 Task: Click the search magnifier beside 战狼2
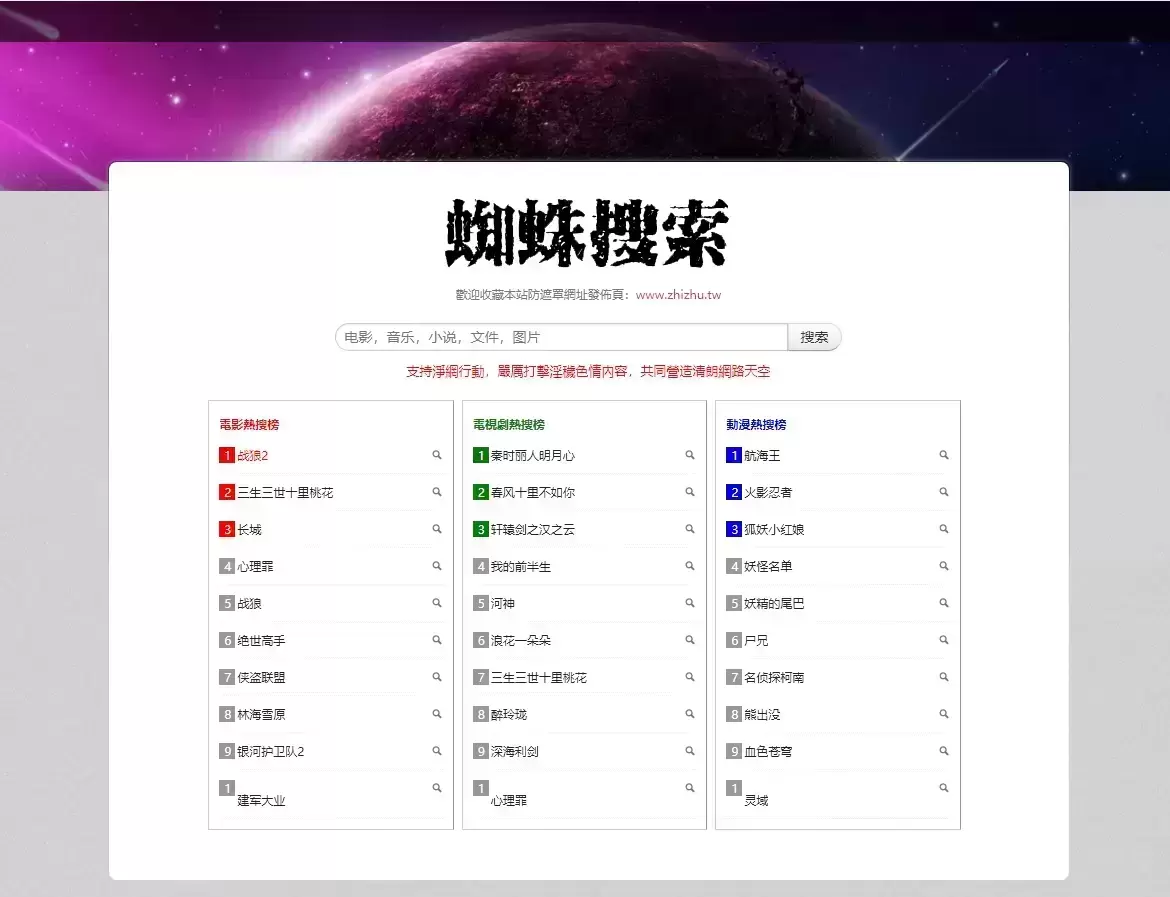click(x=436, y=455)
